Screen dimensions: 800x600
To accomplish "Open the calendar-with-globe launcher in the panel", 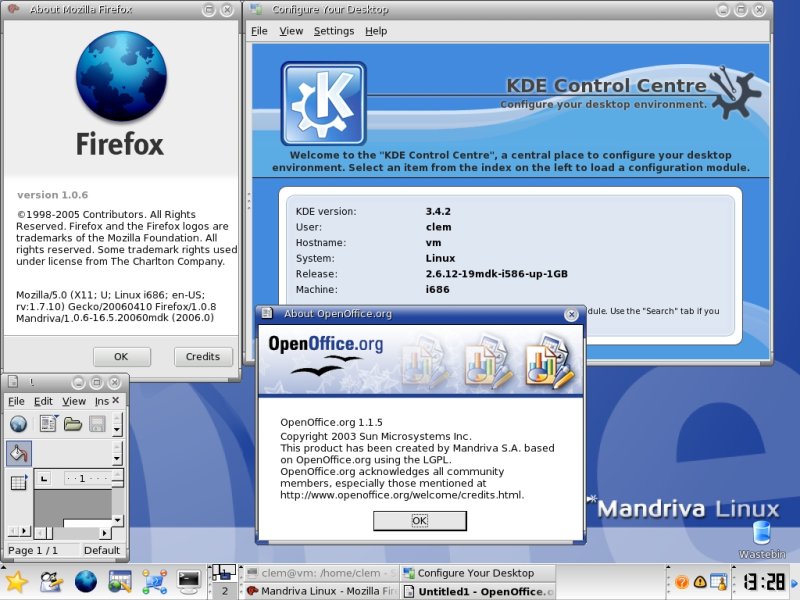I will tap(120, 582).
